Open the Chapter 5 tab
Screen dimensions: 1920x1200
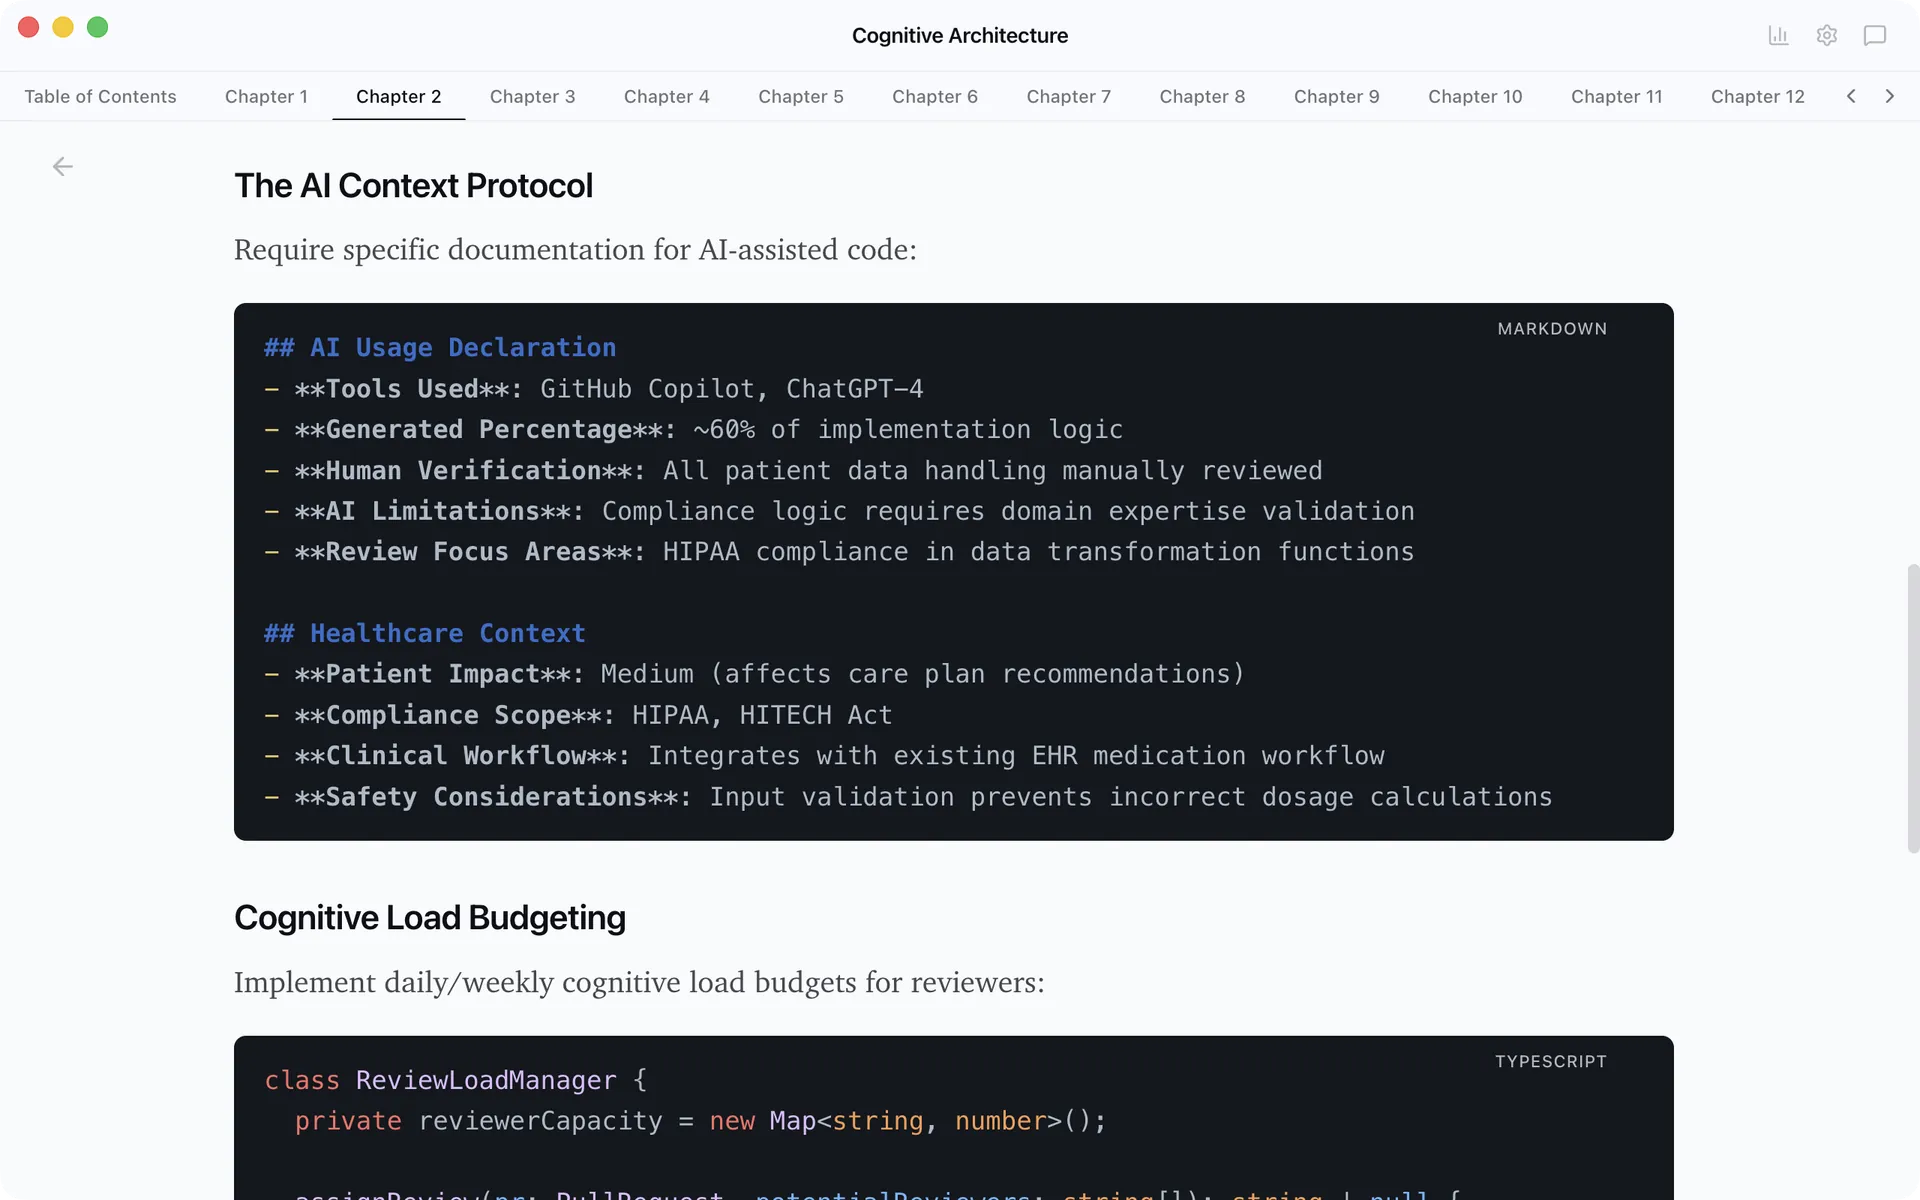coord(801,97)
